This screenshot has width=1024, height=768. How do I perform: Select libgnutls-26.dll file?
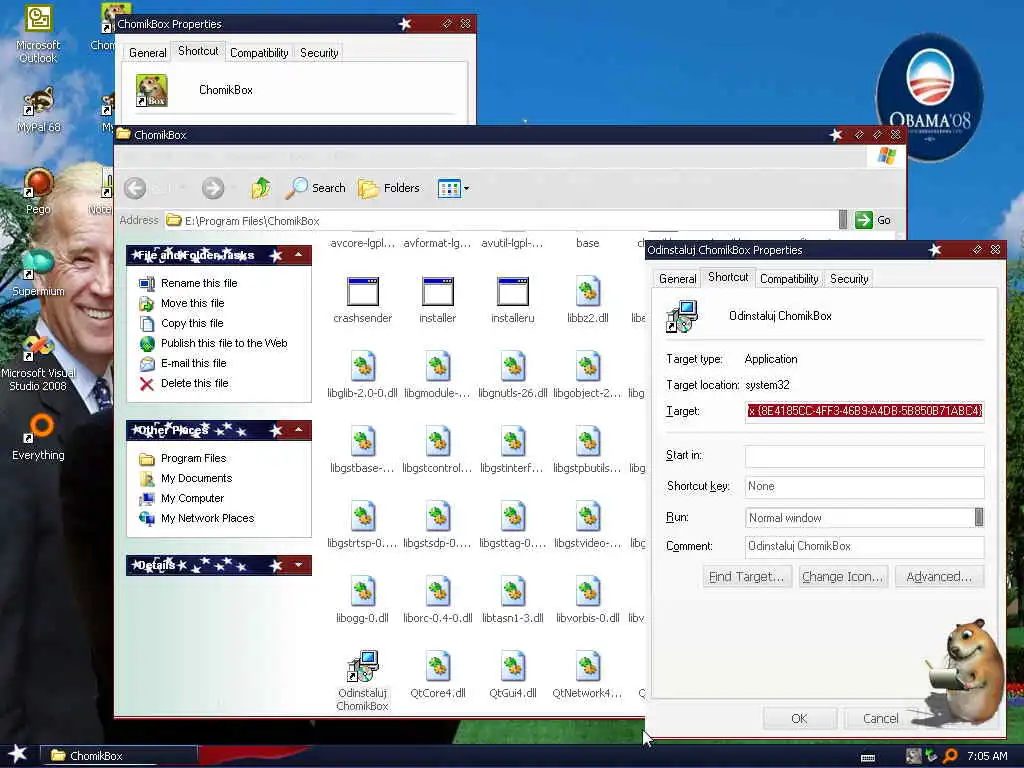[x=513, y=375]
